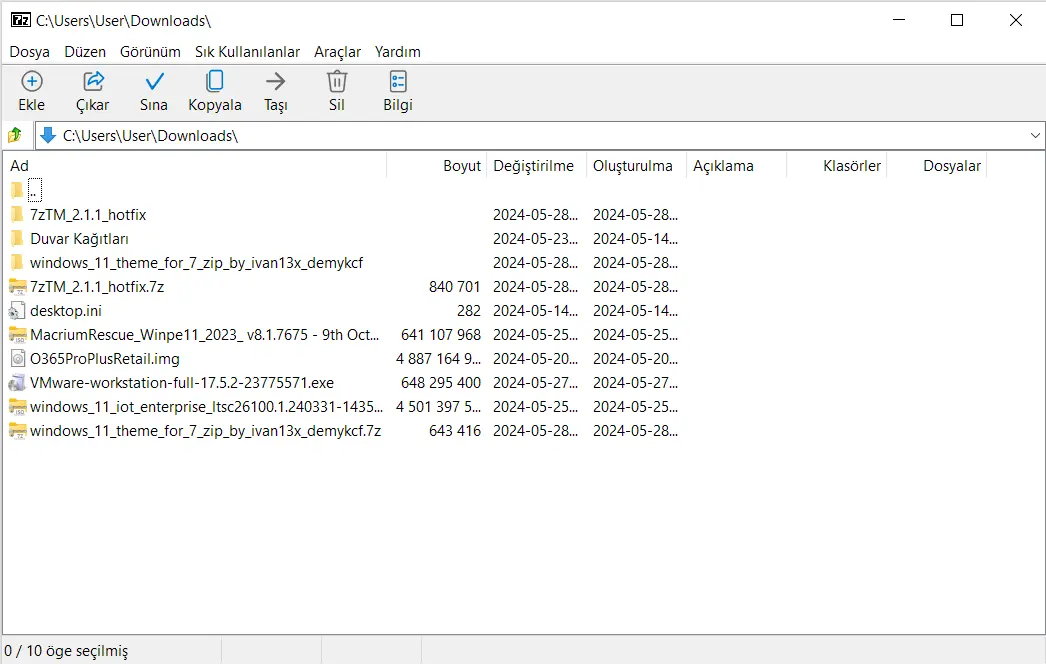The height and width of the screenshot is (664, 1046).
Task: Click ISO icon of windows_11_iot_enterprise file
Action: tap(17, 407)
